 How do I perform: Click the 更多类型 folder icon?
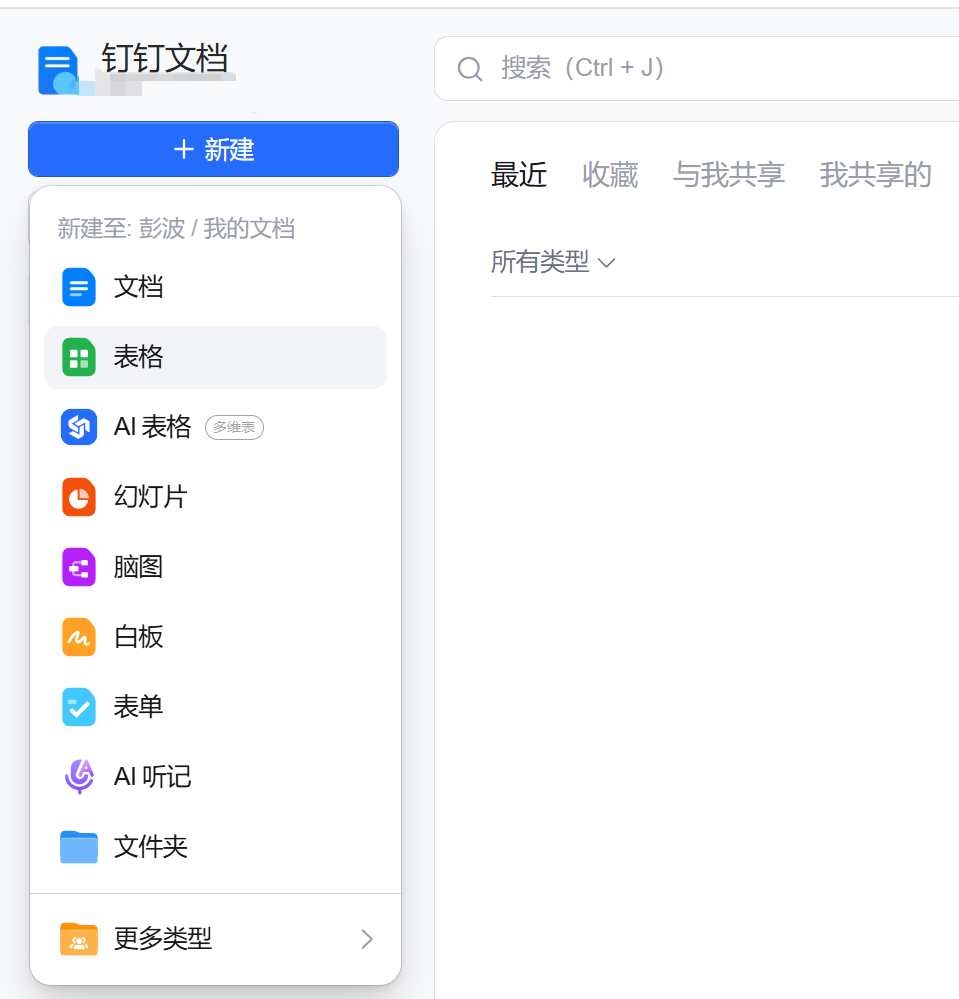point(79,939)
